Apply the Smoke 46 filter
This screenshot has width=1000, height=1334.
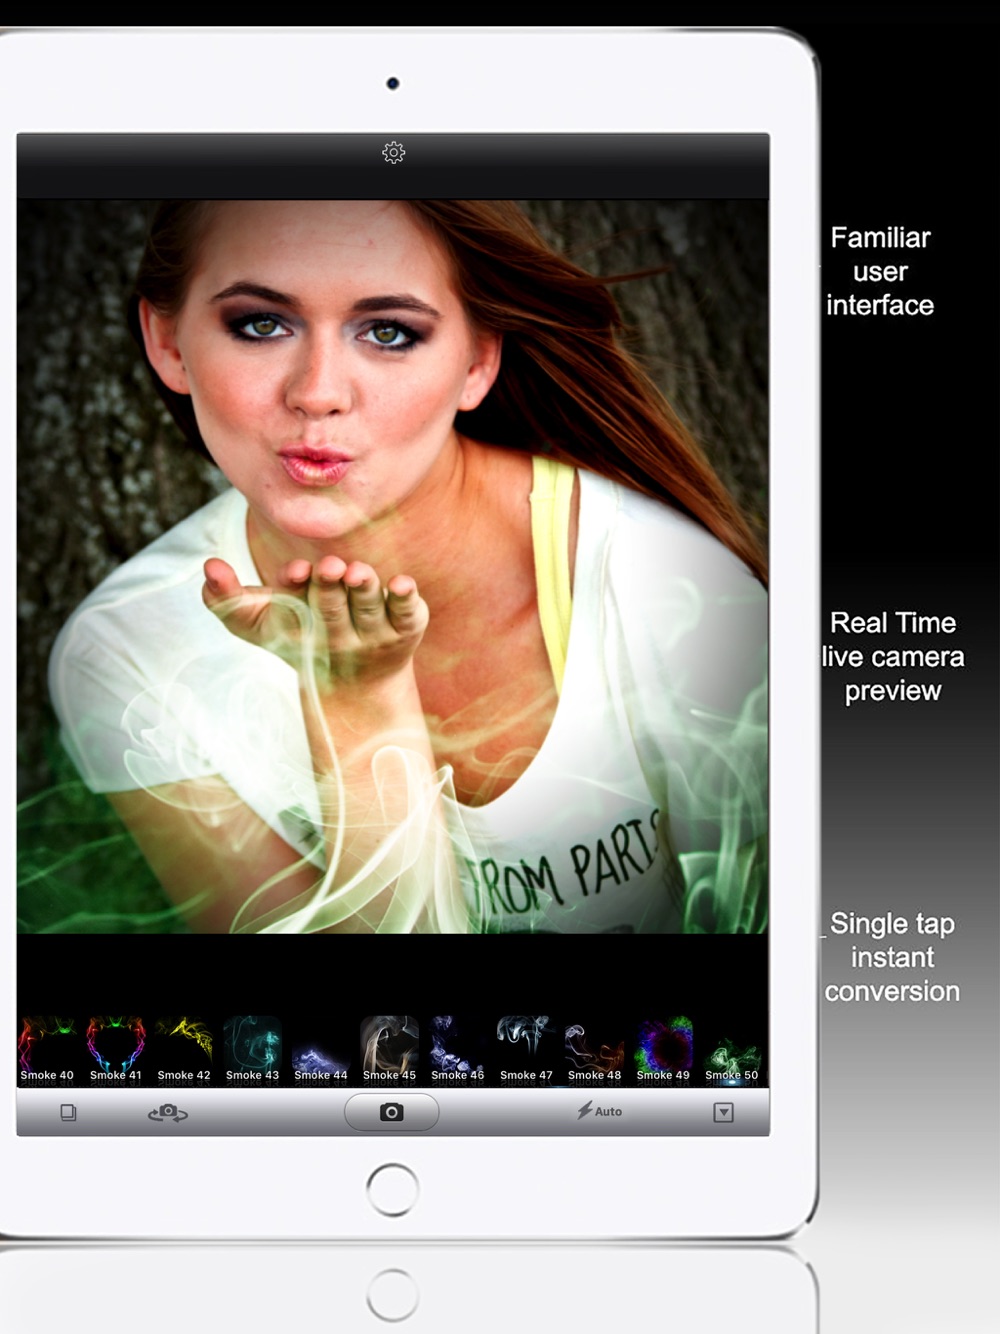coord(458,1050)
